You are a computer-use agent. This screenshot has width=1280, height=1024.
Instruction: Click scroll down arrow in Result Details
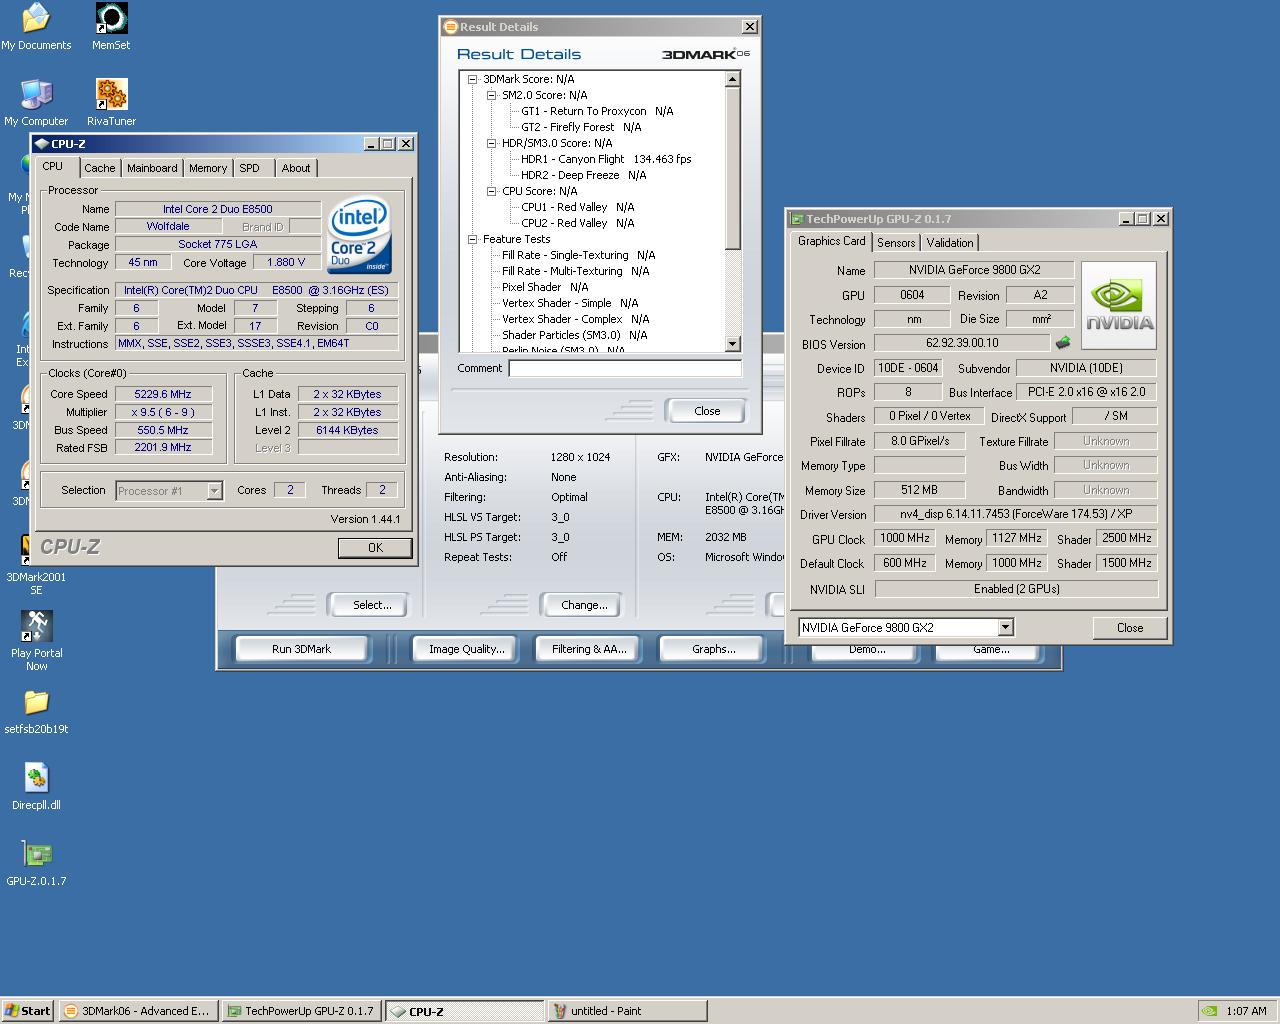[x=732, y=344]
